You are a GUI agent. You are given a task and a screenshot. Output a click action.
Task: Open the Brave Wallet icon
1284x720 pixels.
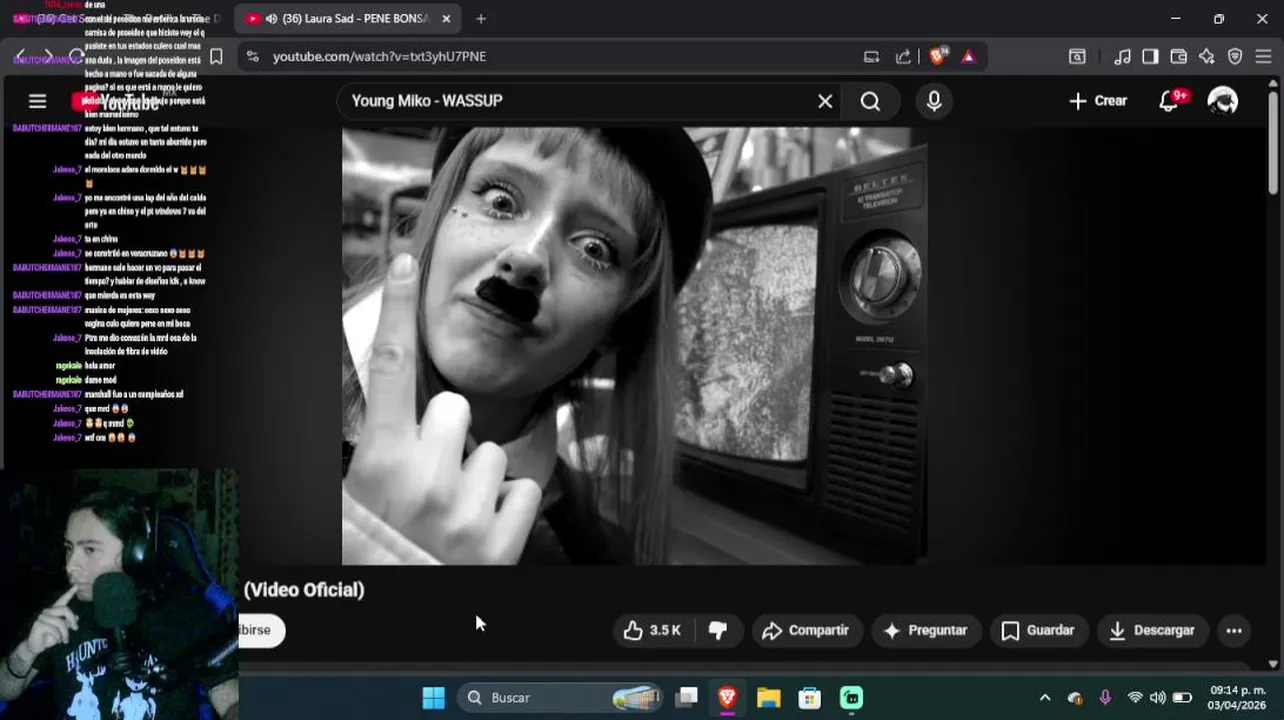(1178, 56)
